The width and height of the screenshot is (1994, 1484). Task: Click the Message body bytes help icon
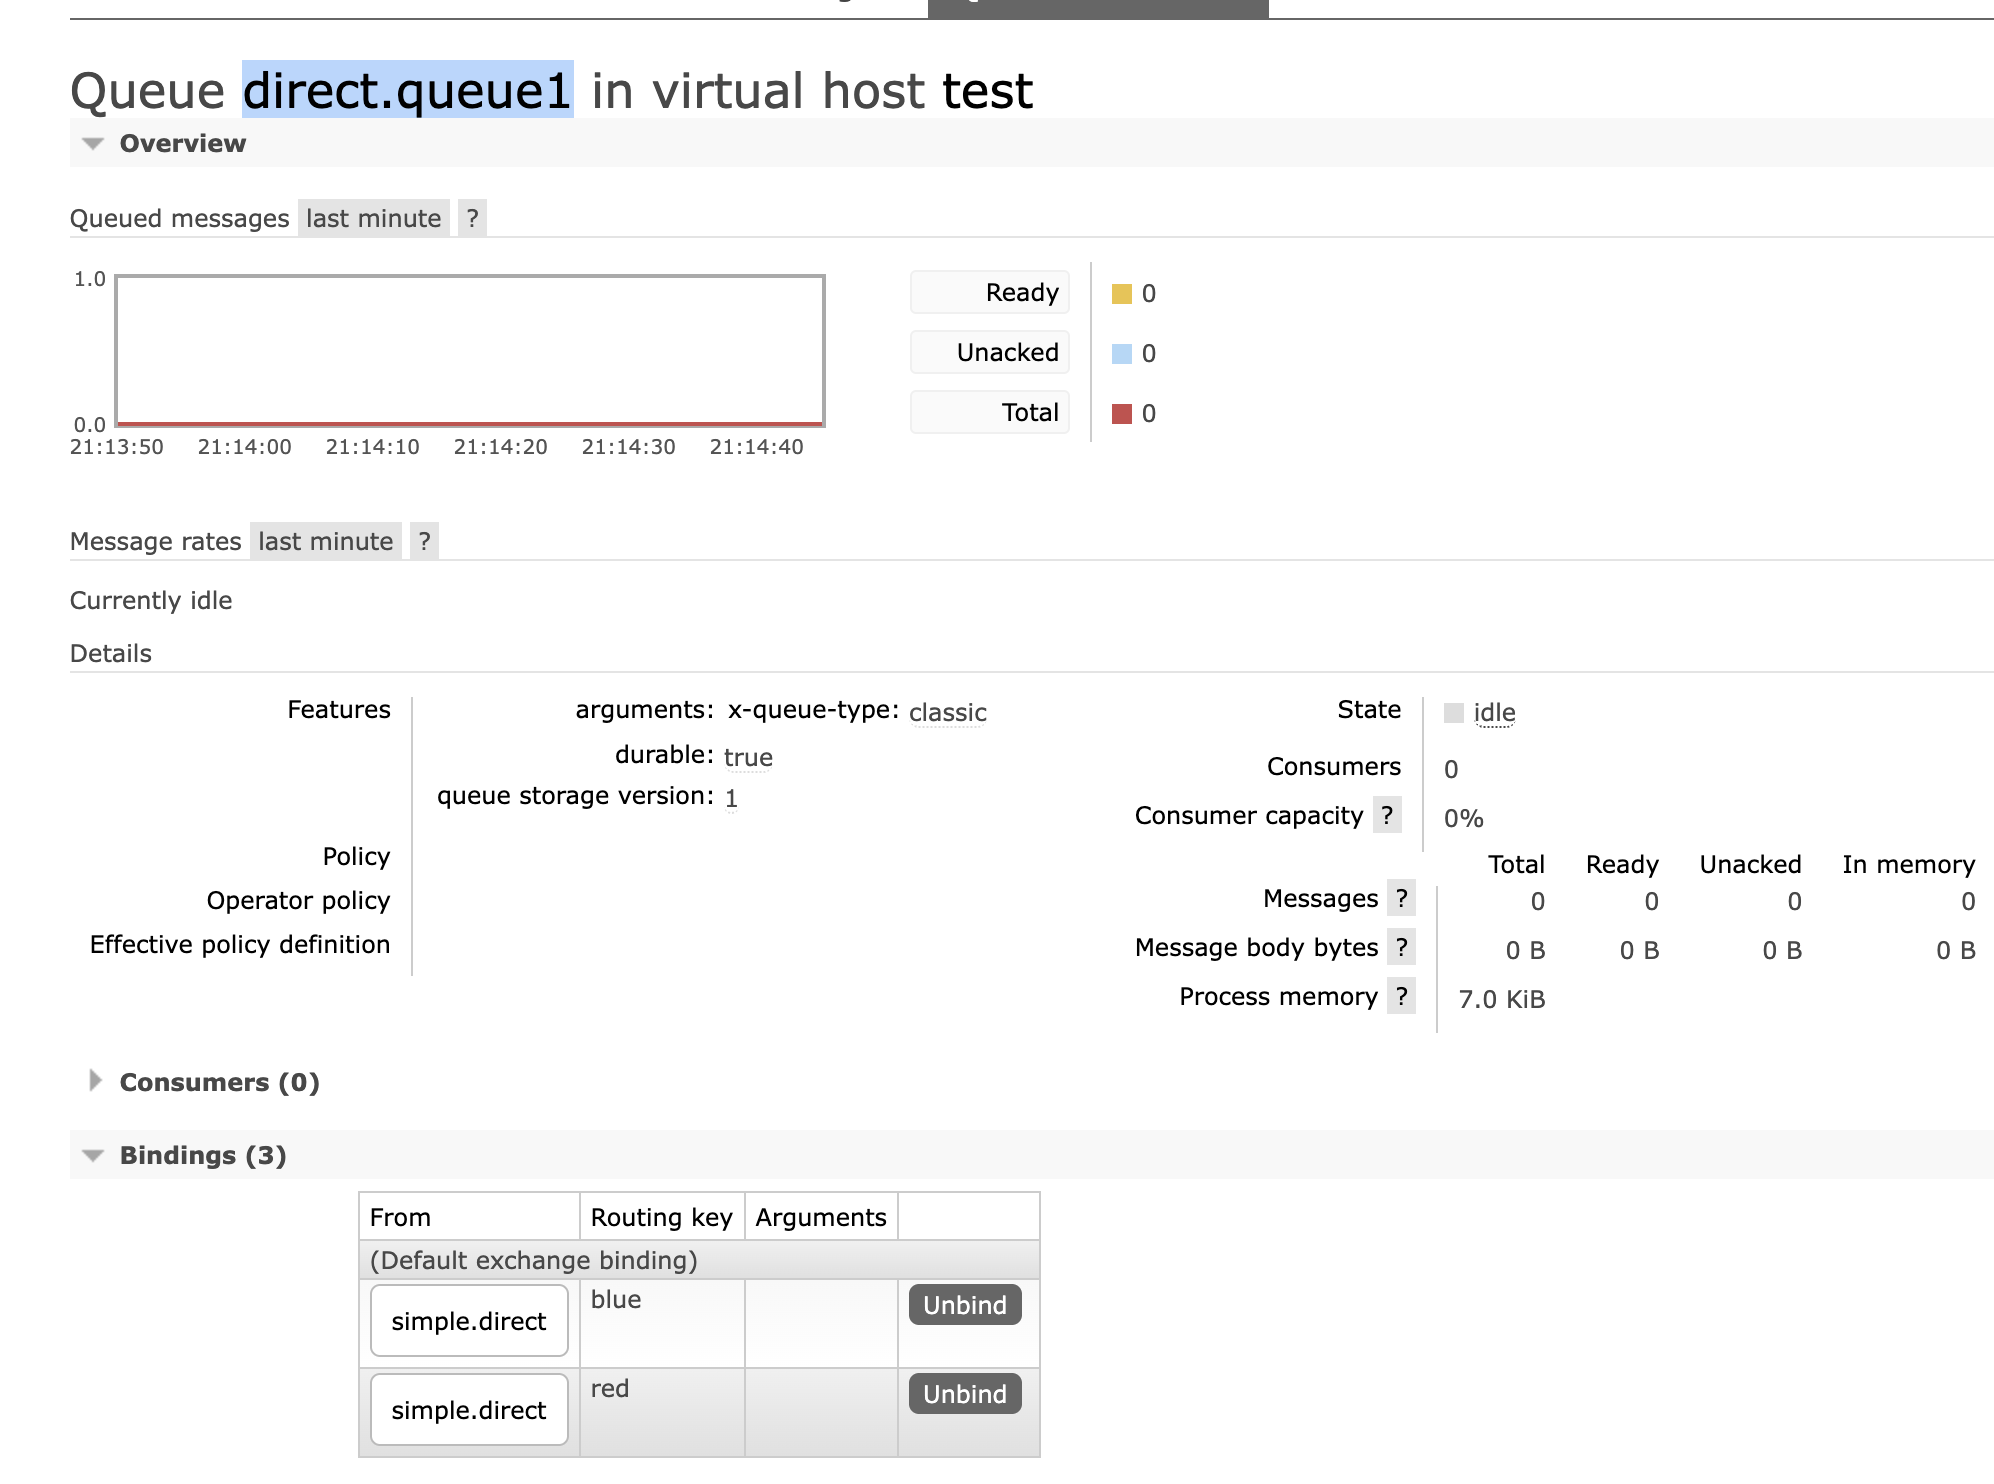tap(1401, 947)
